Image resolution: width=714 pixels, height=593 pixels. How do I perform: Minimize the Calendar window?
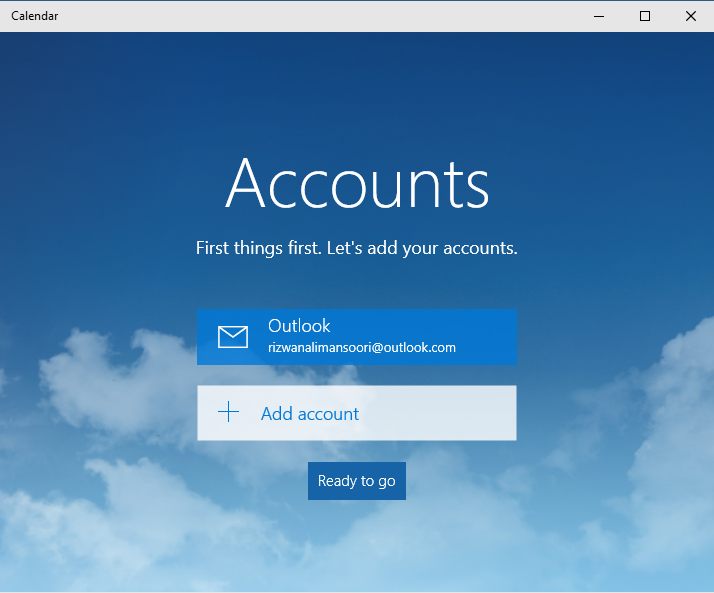click(x=599, y=16)
